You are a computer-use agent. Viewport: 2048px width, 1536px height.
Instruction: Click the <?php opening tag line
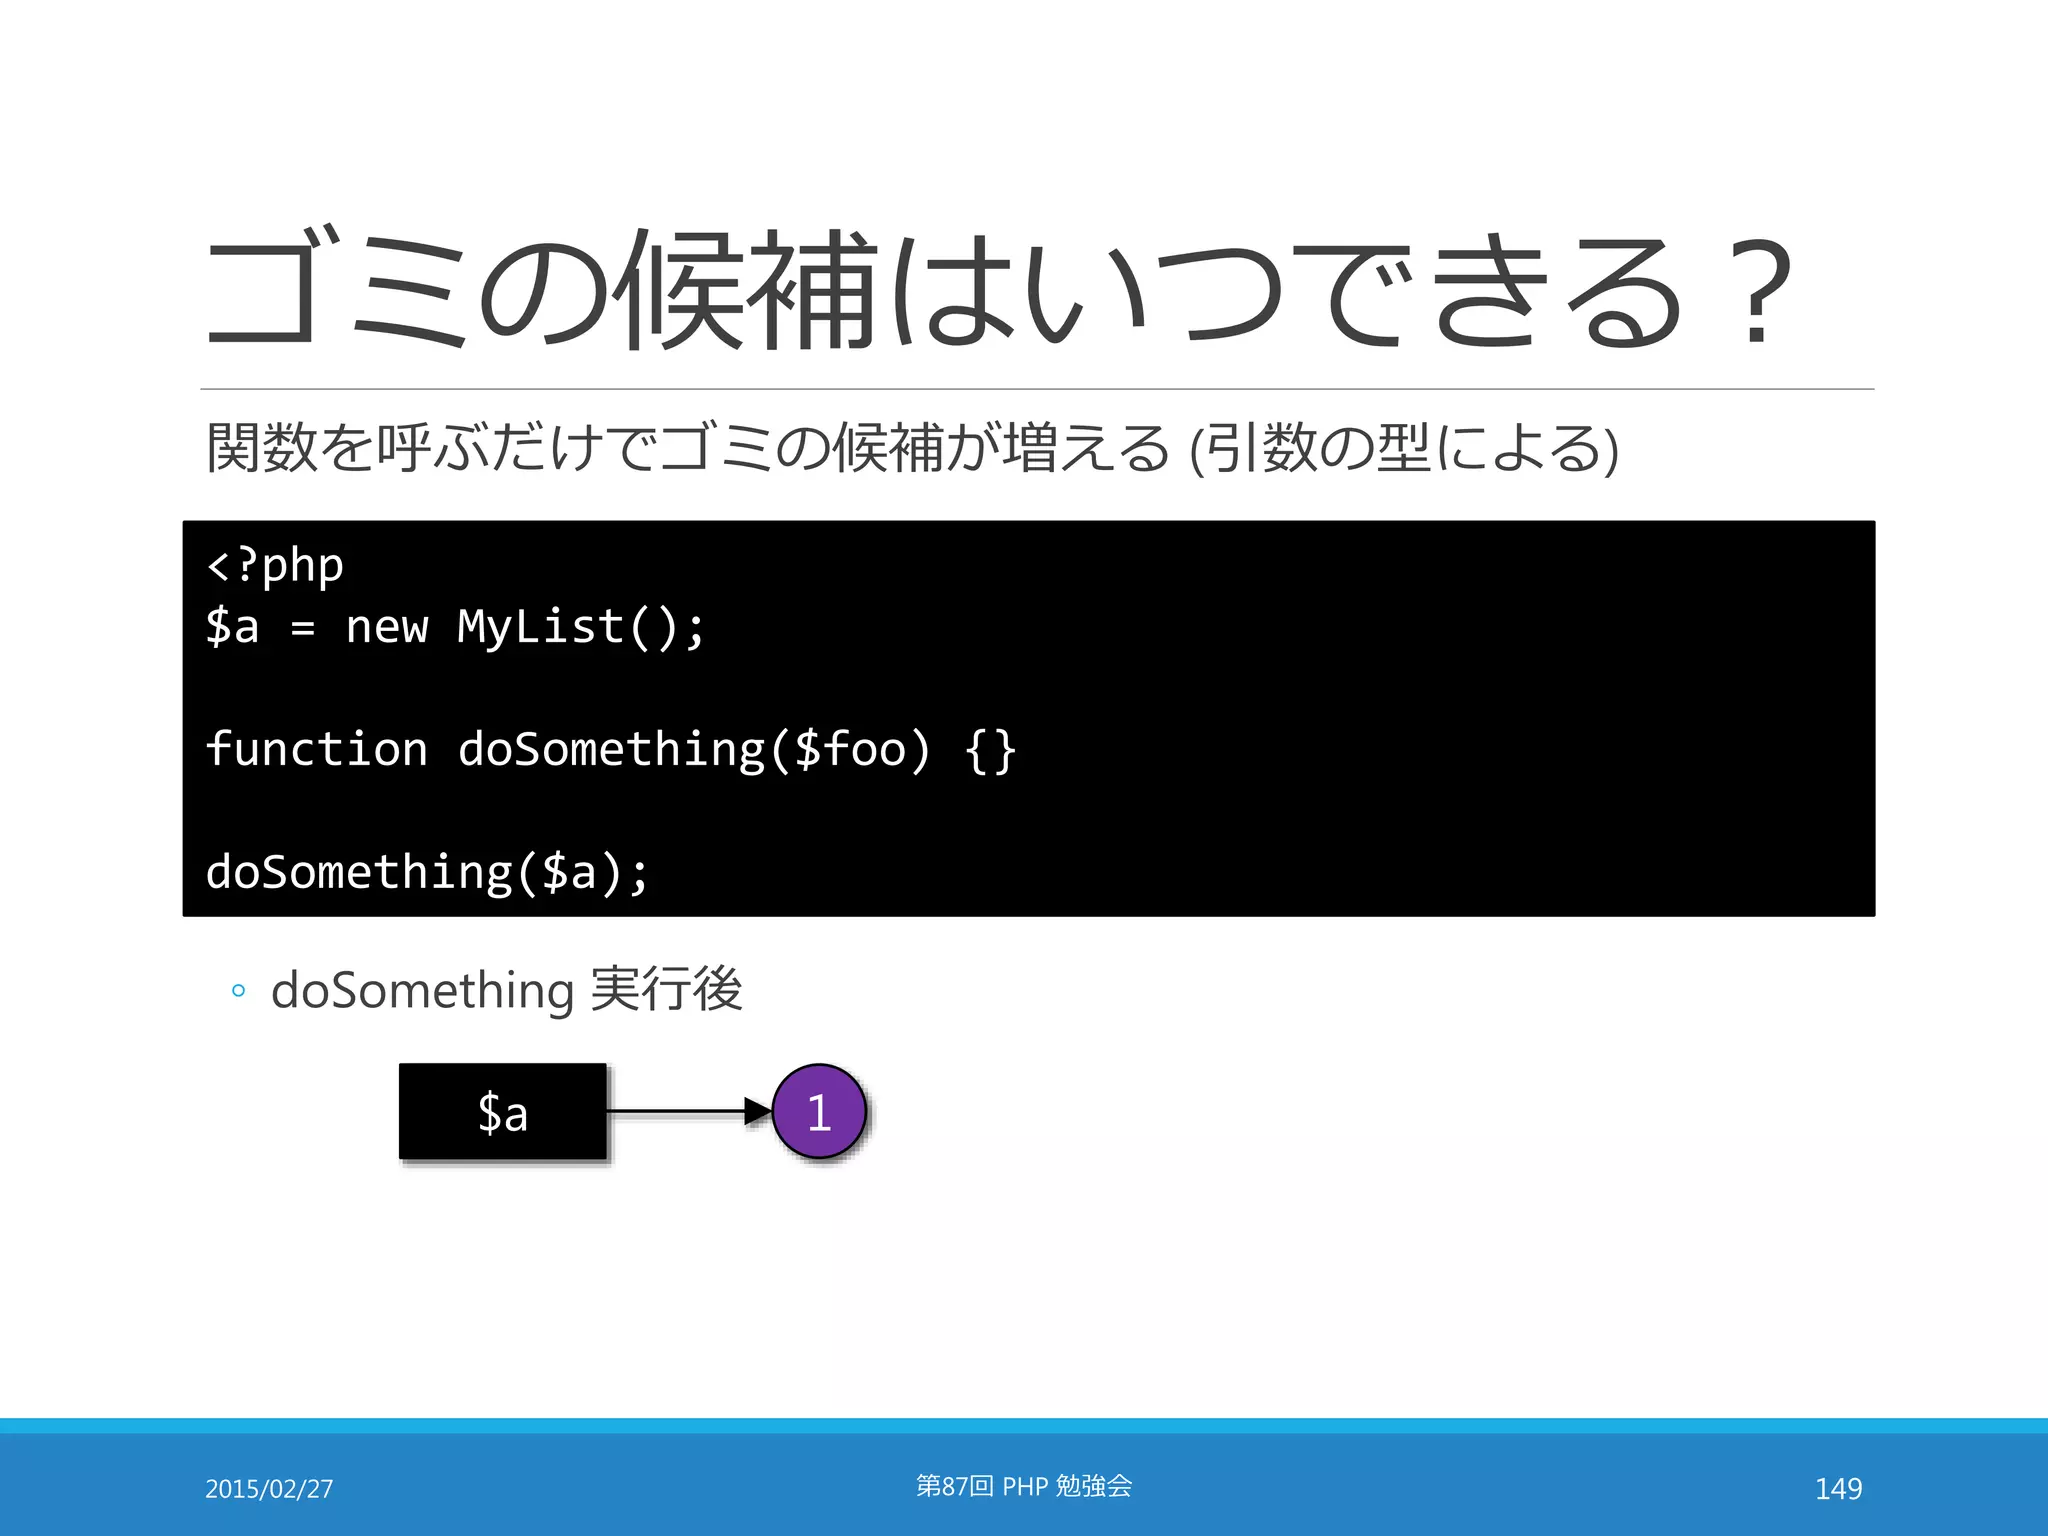click(275, 566)
